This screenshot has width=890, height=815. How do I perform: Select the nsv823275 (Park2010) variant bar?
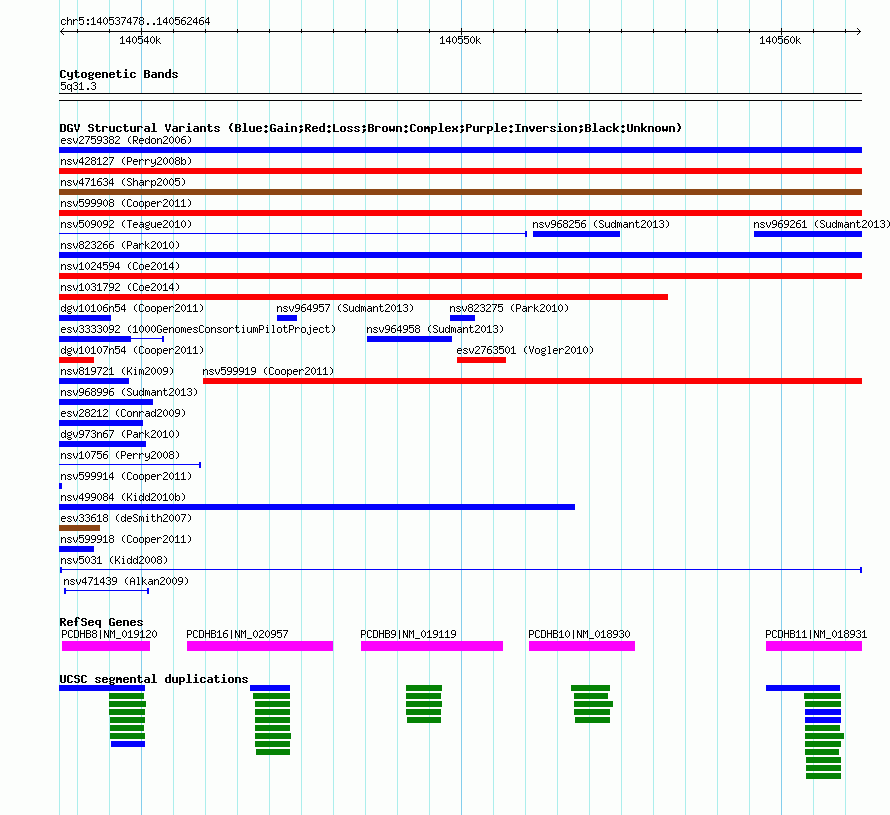coord(462,318)
